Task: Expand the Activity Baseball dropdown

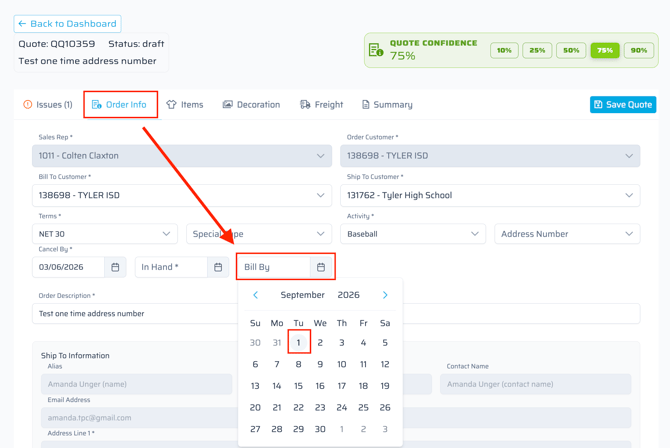Action: [412, 234]
